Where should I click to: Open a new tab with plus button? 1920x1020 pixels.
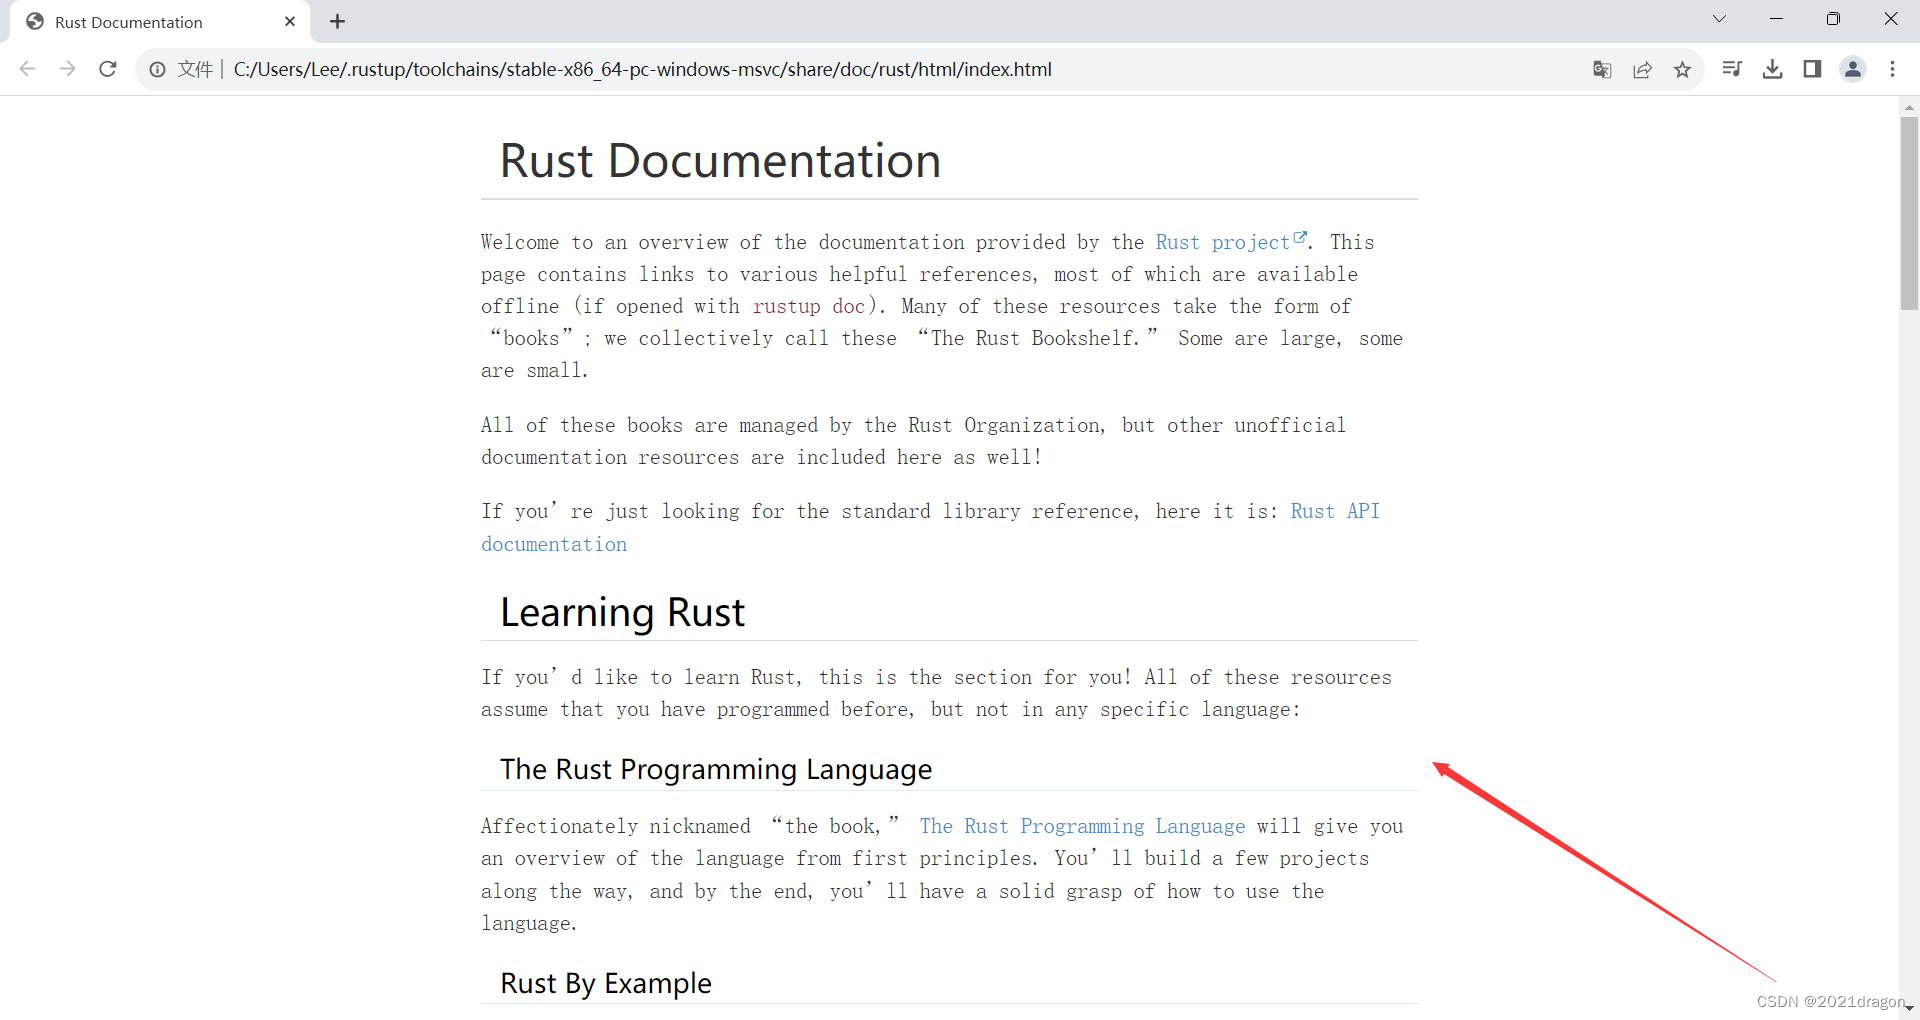coord(338,21)
